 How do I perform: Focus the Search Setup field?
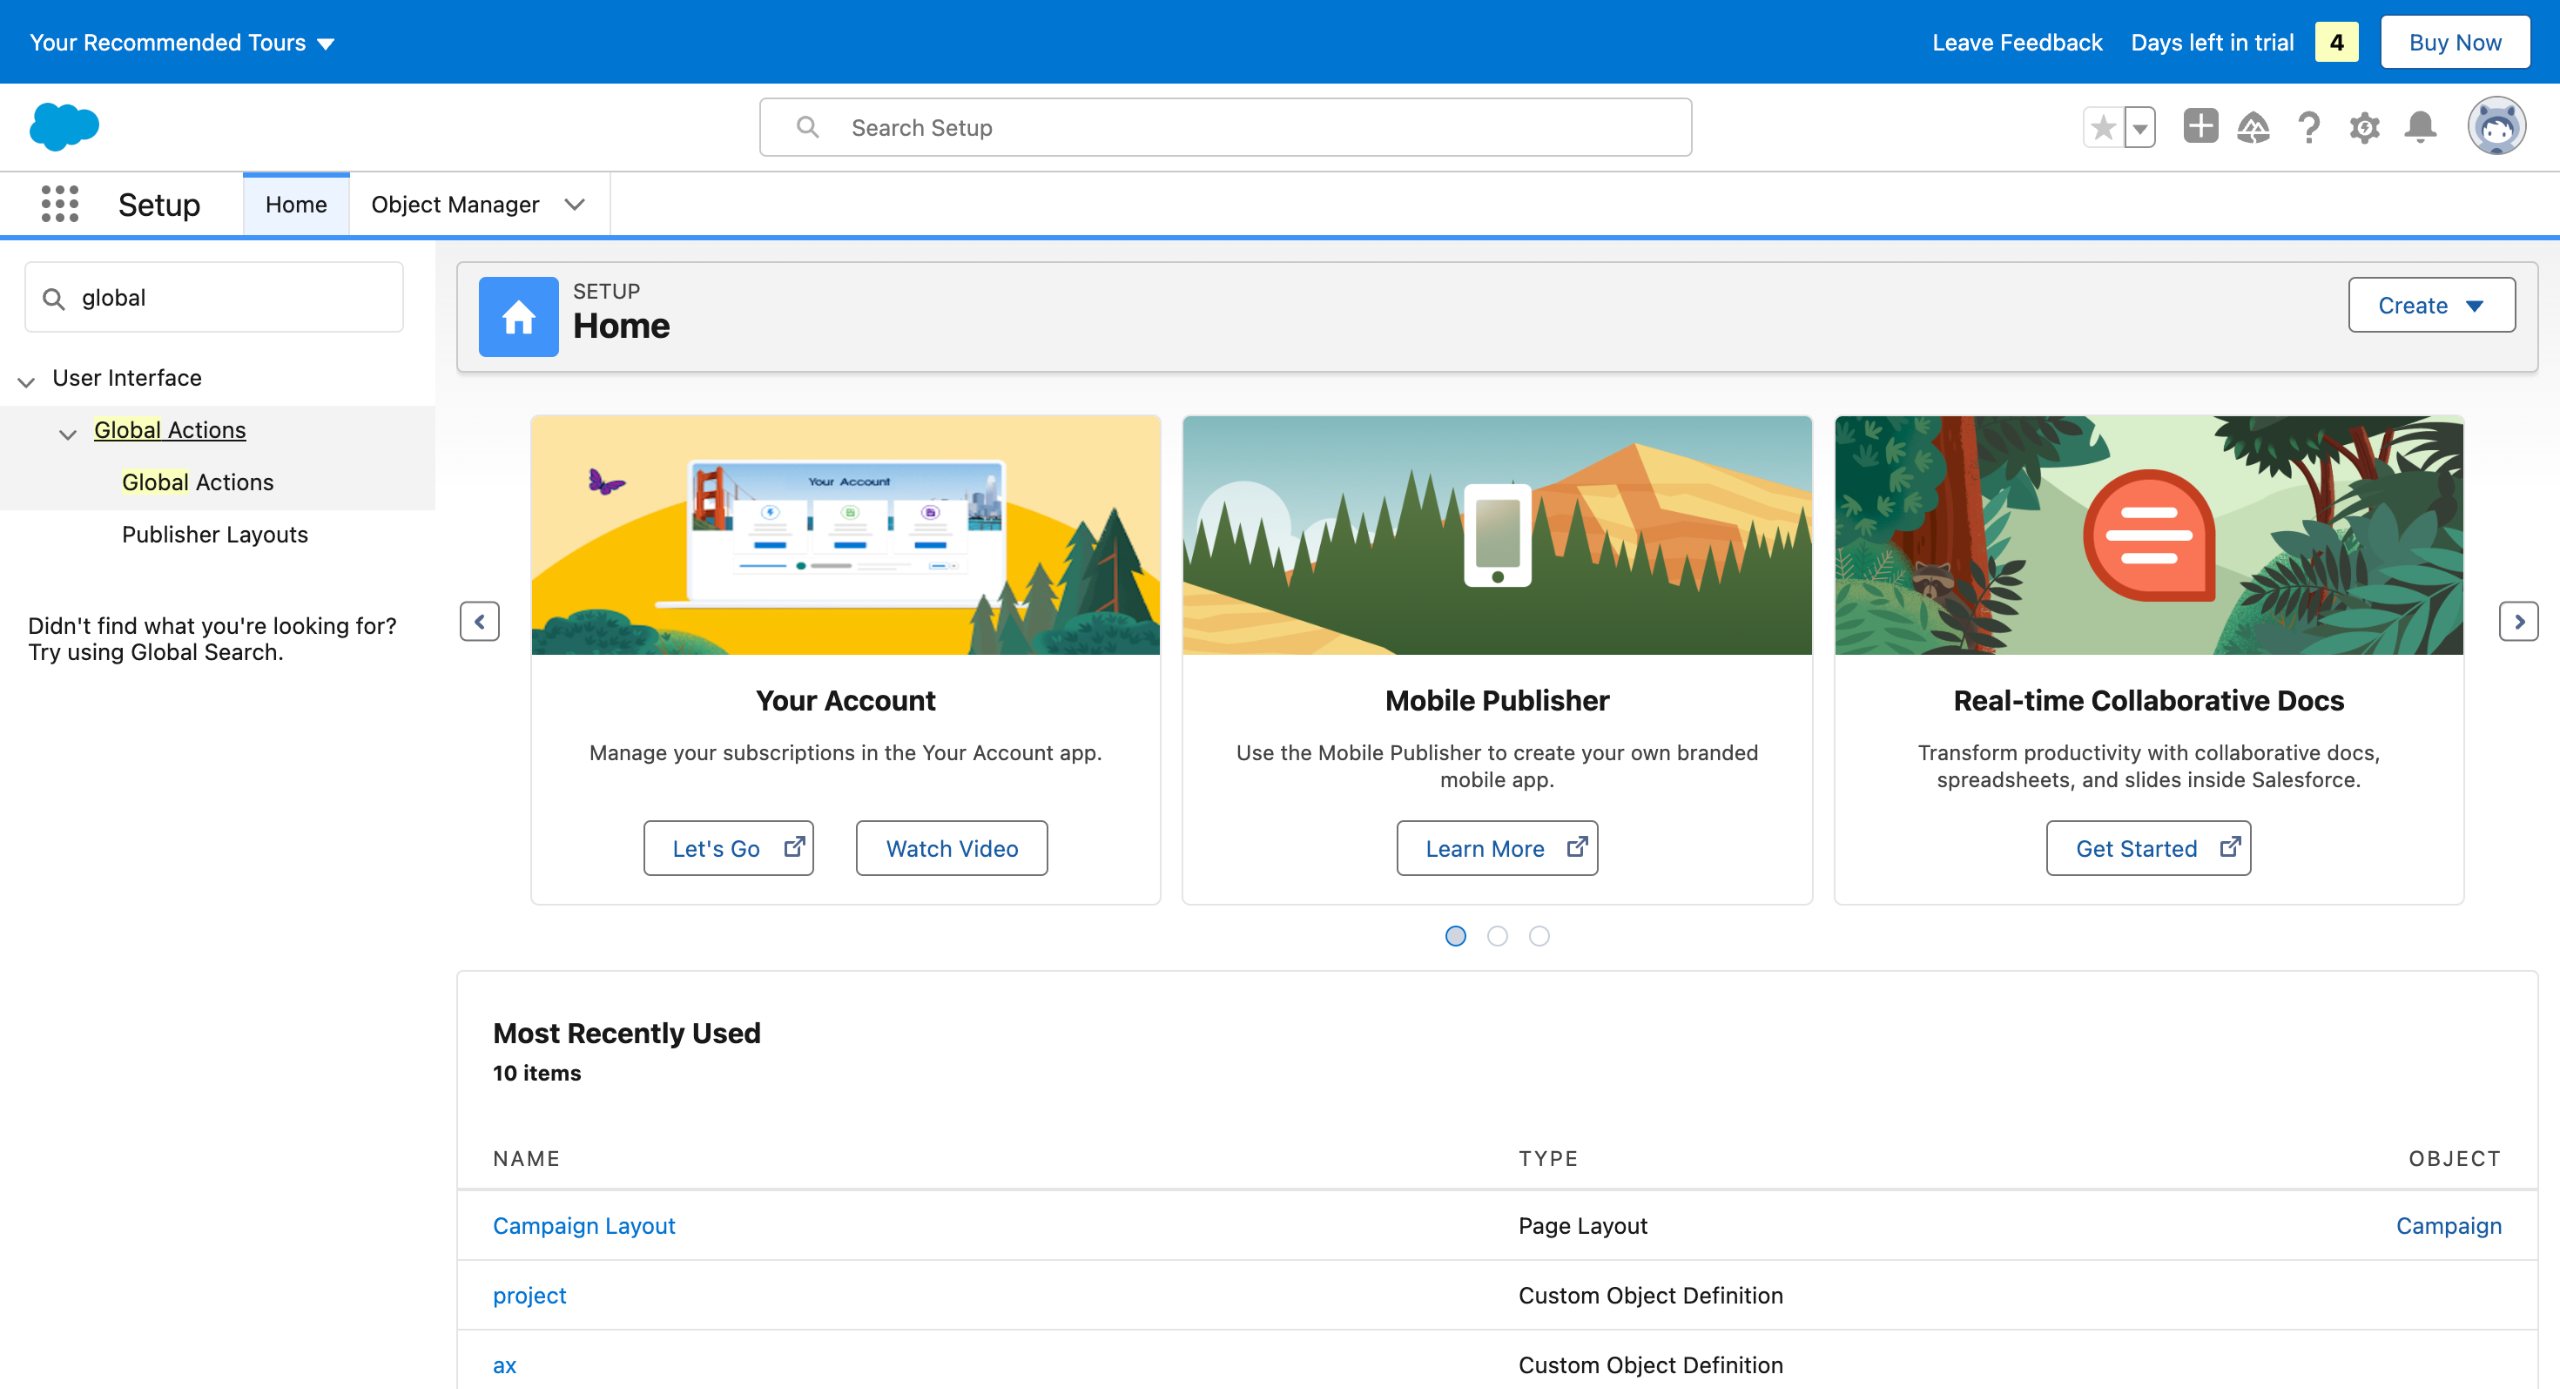[1225, 127]
